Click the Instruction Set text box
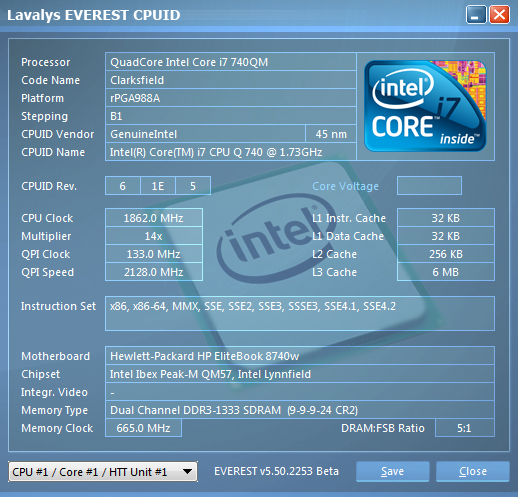The height and width of the screenshot is (497, 518). coord(300,313)
